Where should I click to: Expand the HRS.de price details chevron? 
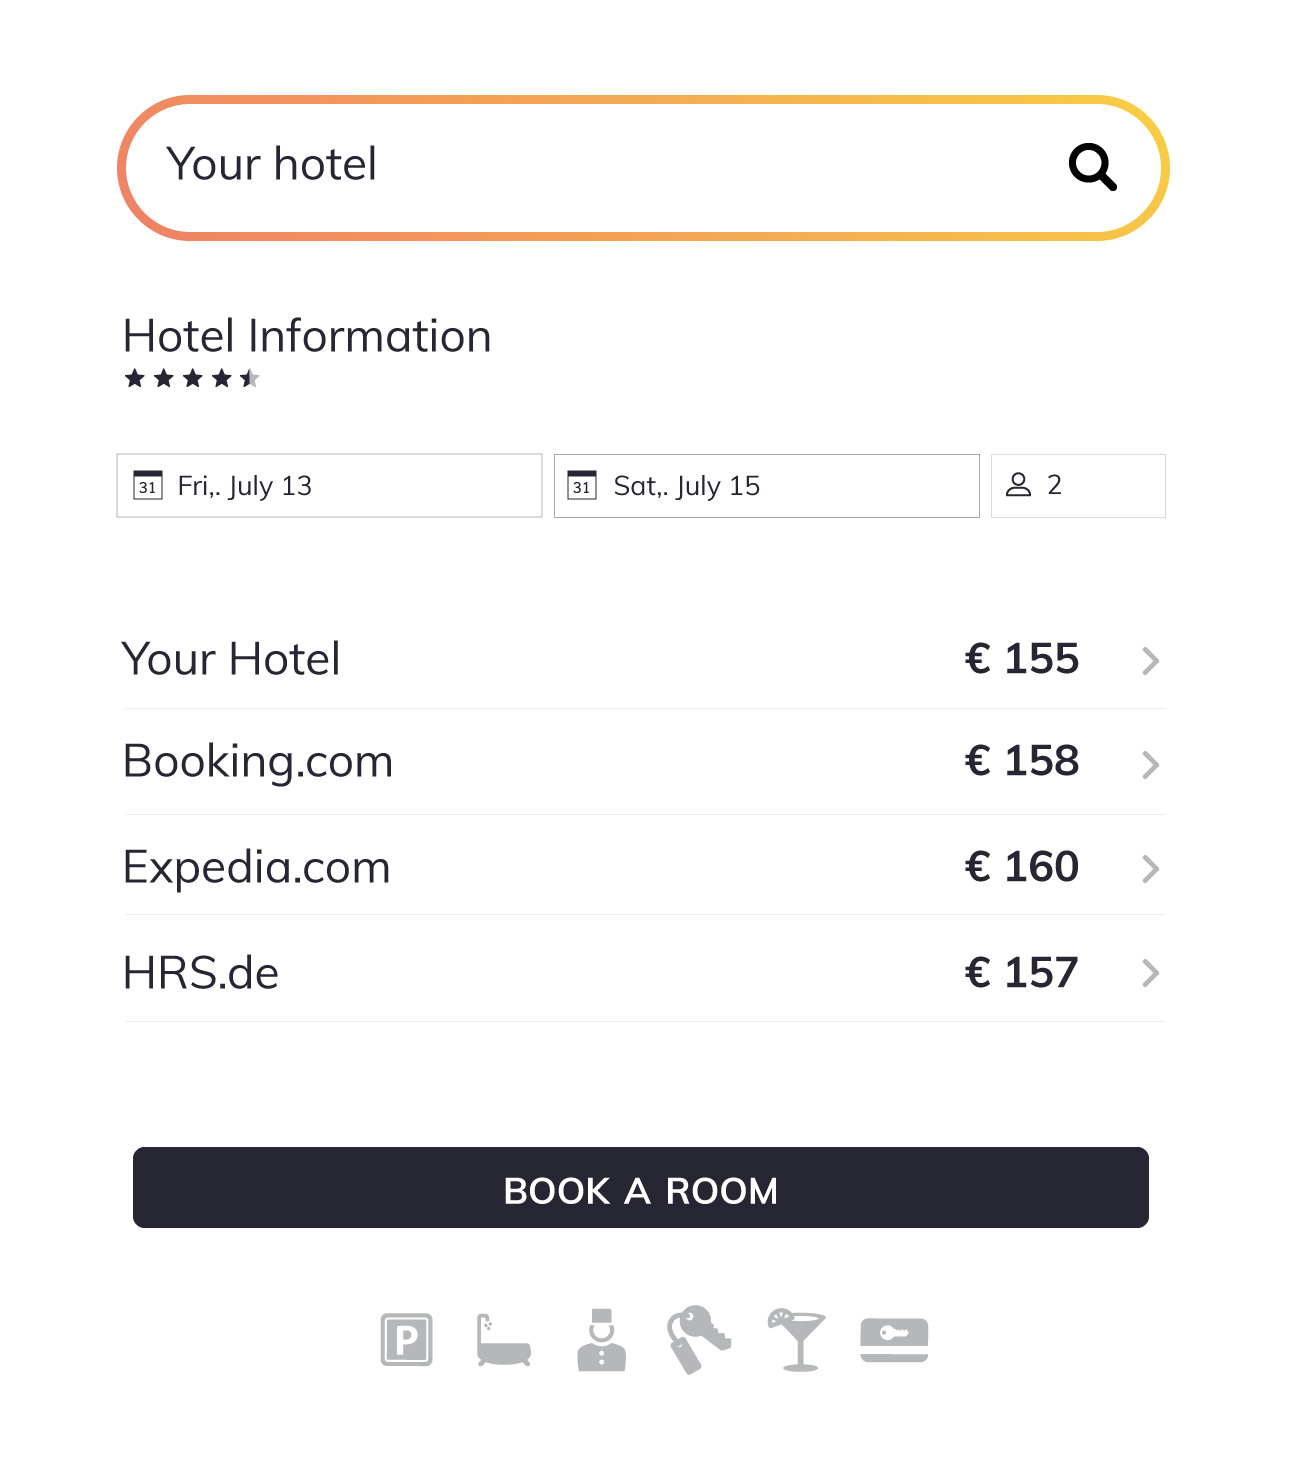(1151, 973)
